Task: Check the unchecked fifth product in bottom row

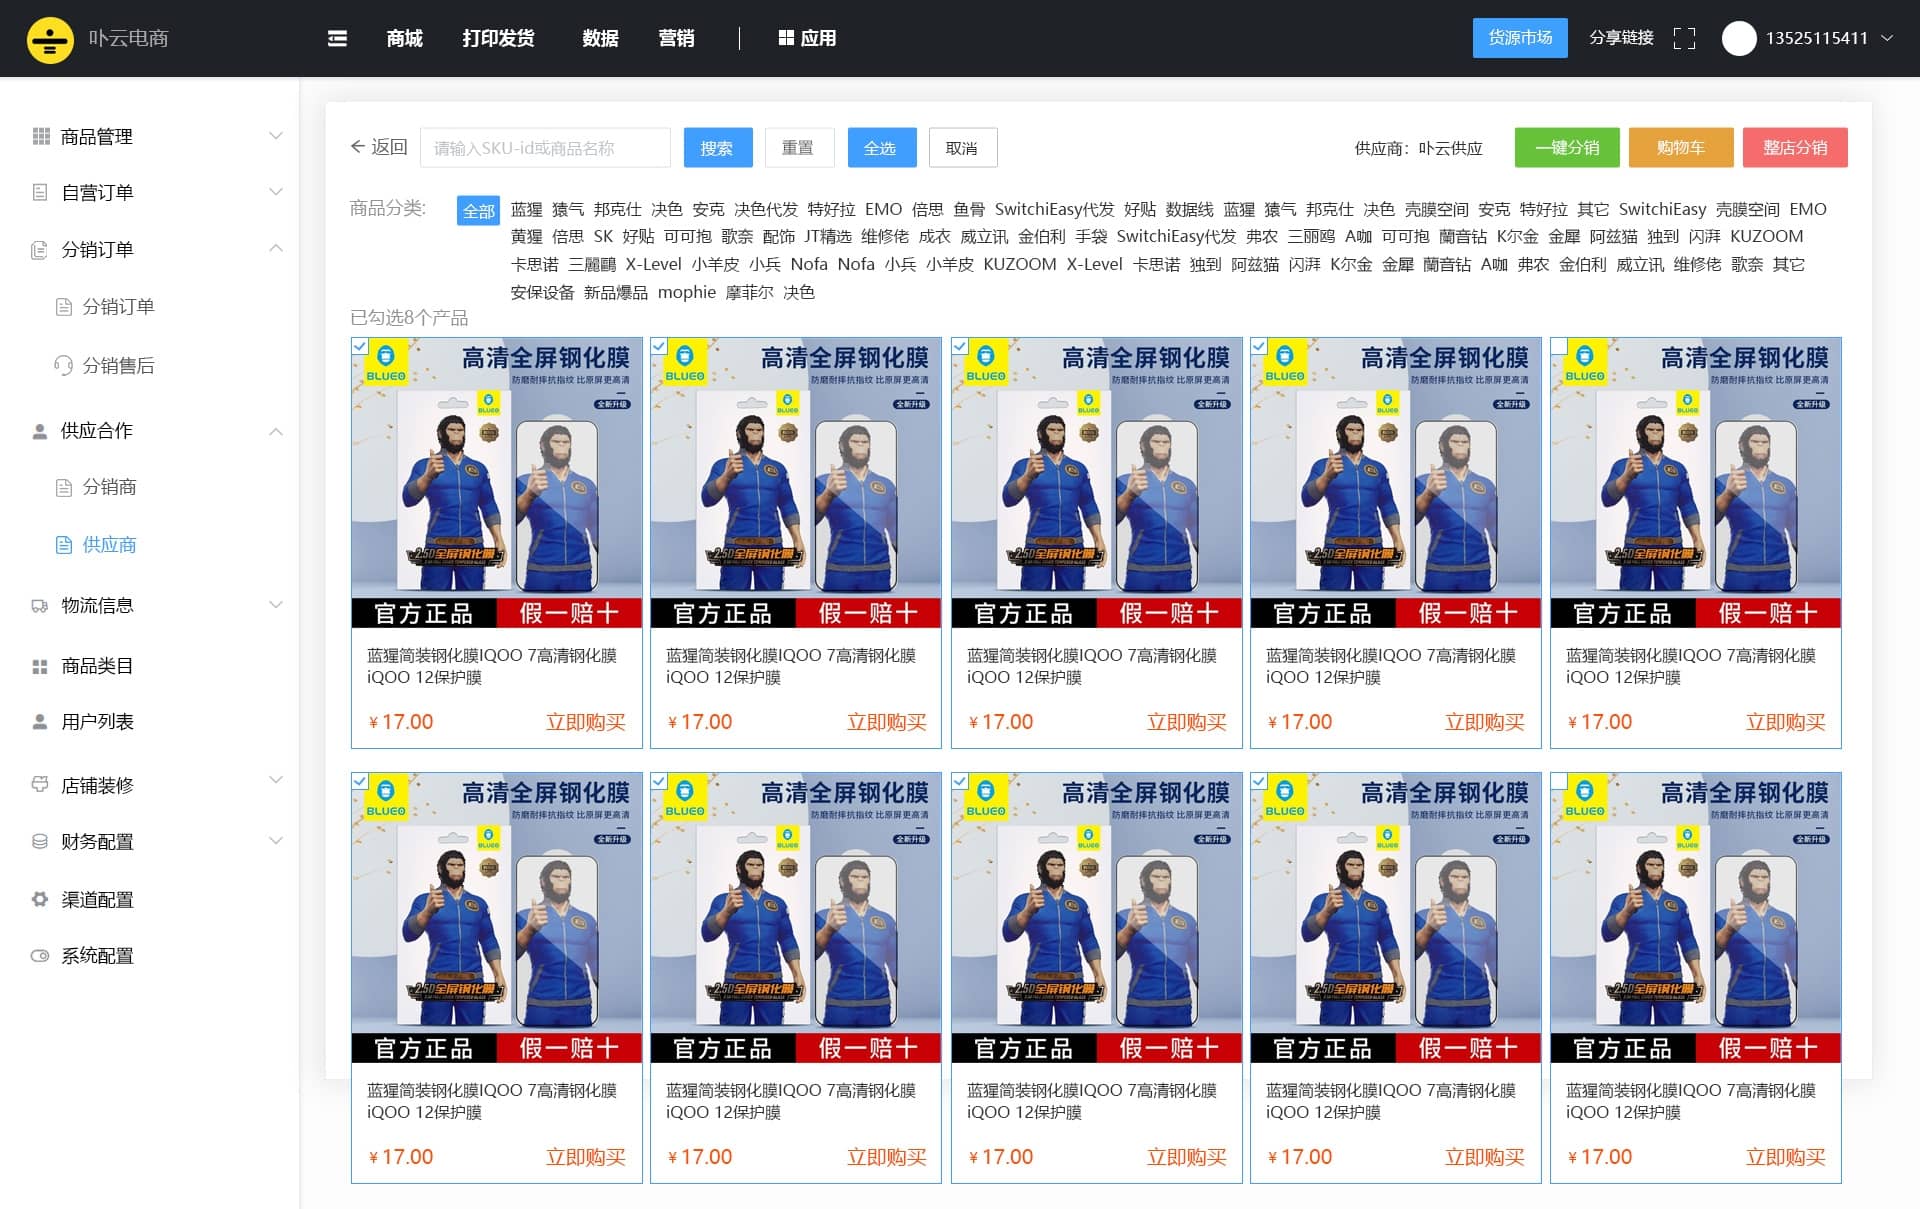Action: (x=1559, y=781)
